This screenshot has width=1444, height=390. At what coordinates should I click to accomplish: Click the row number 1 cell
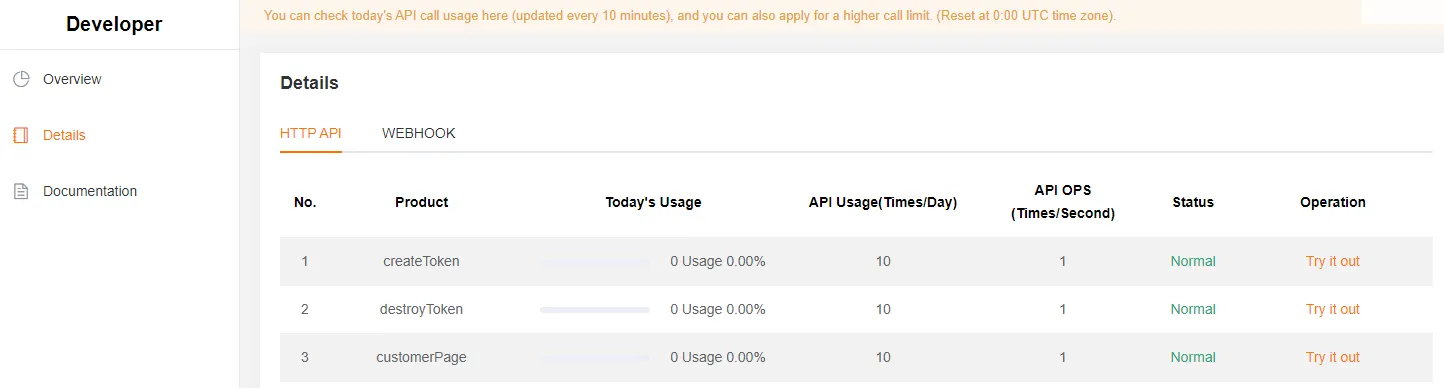[305, 261]
